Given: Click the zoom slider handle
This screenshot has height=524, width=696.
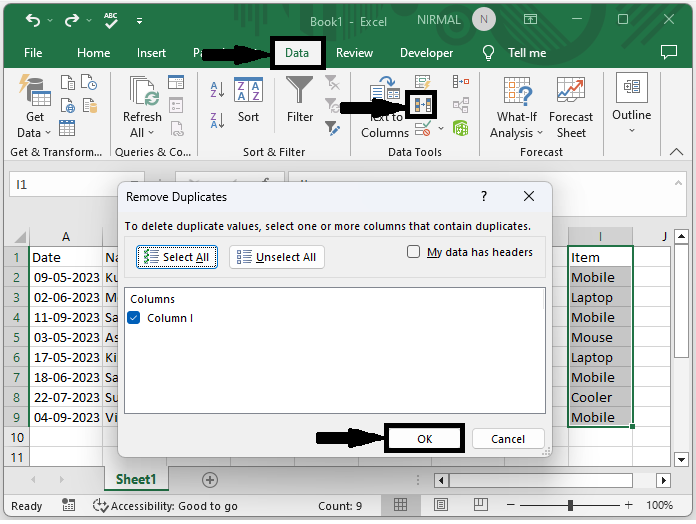Looking at the screenshot, I should 570,505.
